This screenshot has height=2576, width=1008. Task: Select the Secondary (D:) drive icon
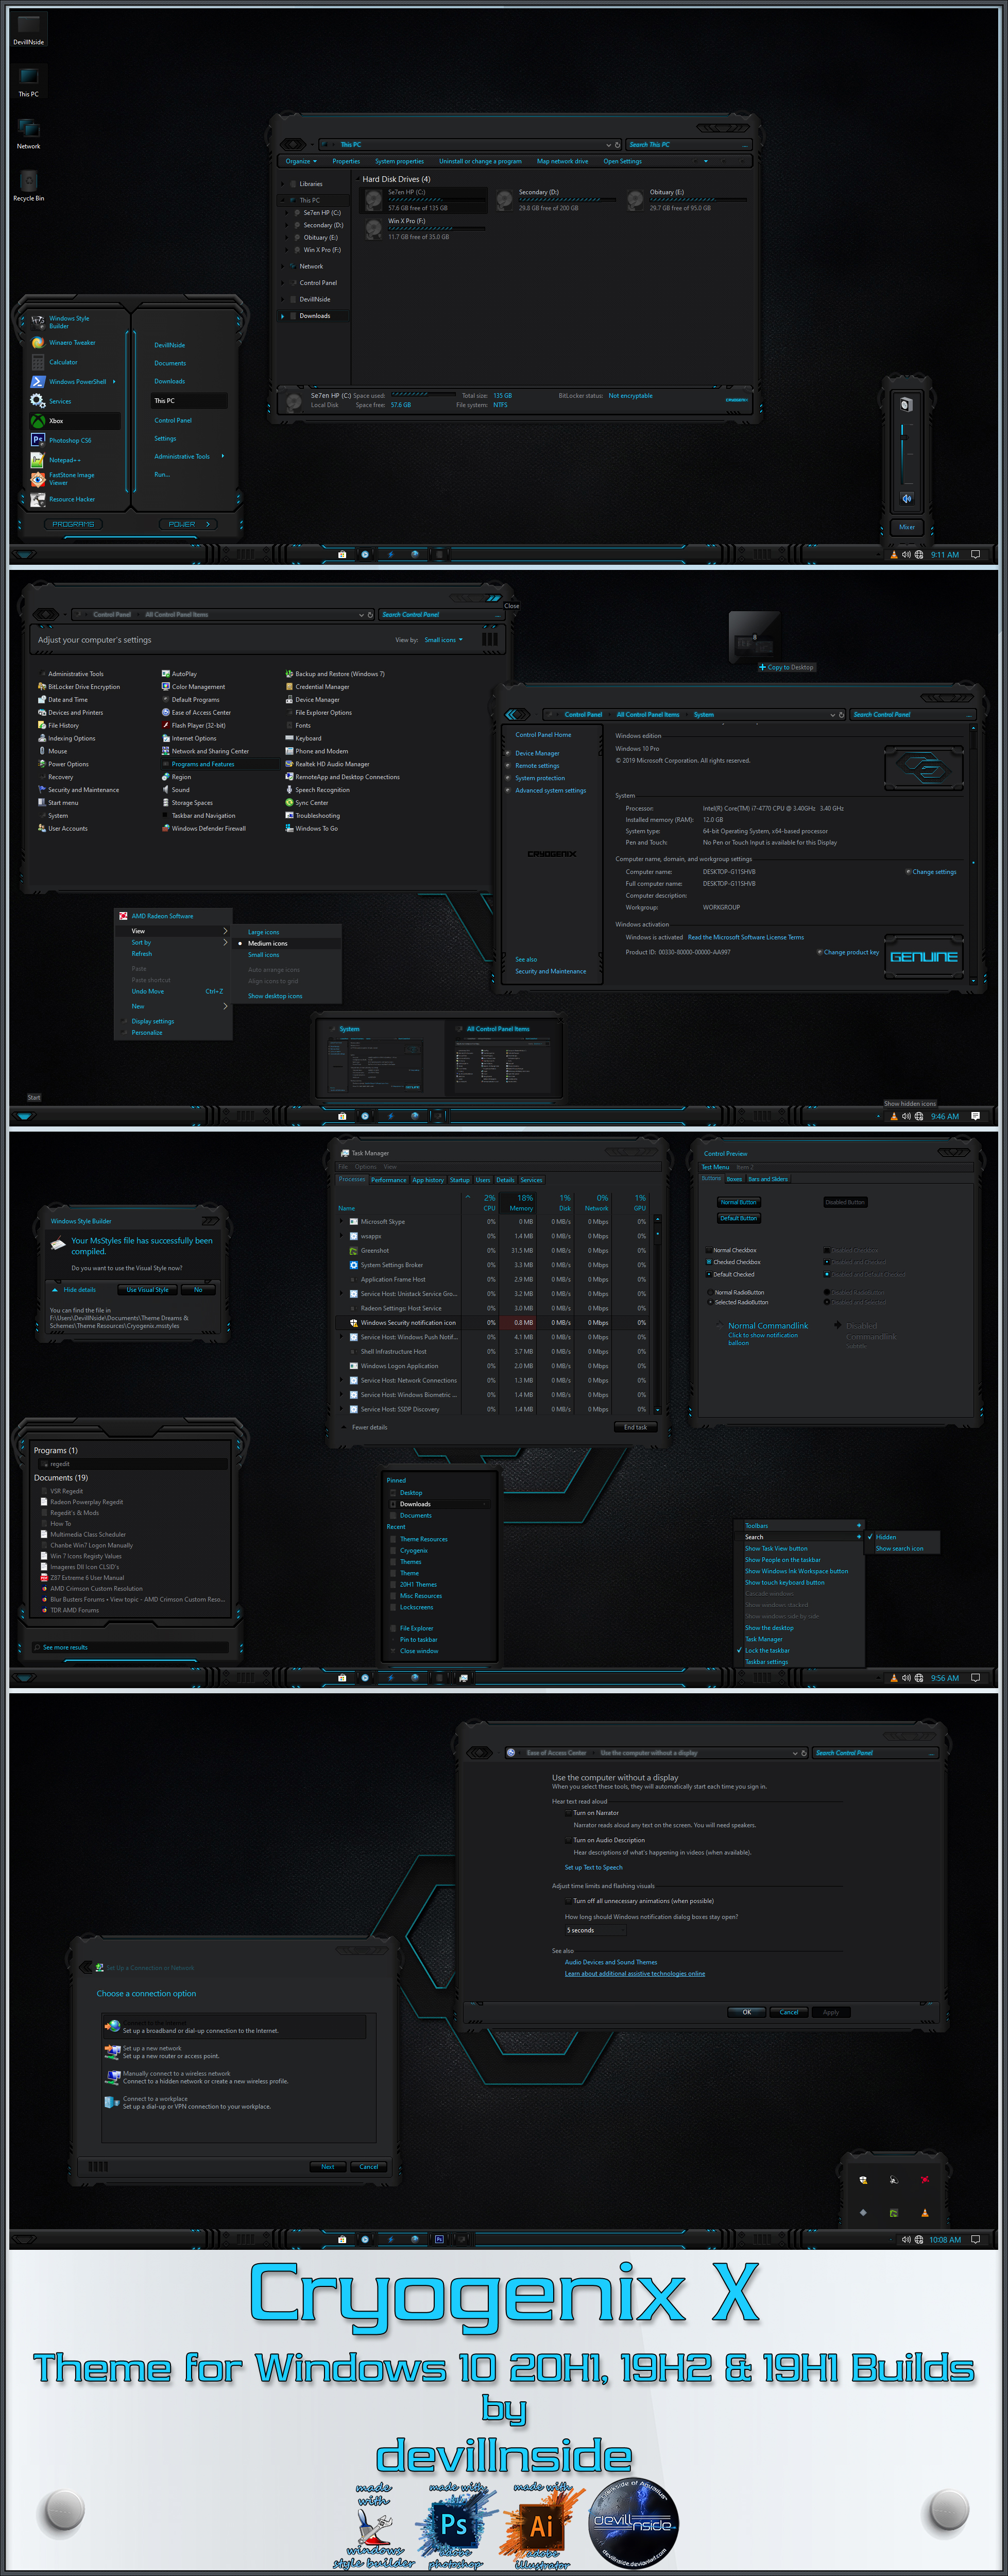click(x=505, y=200)
